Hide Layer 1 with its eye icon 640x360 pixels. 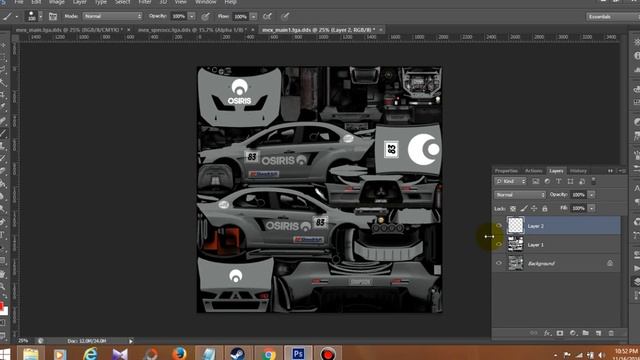[499, 244]
